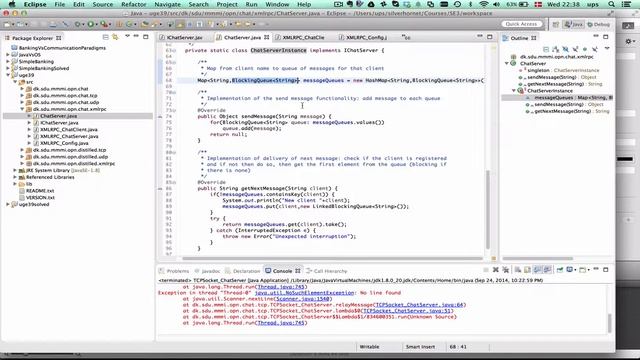Switch to XMLRPC_Config.java editor tab
The image size is (640, 360).
click(366, 38)
